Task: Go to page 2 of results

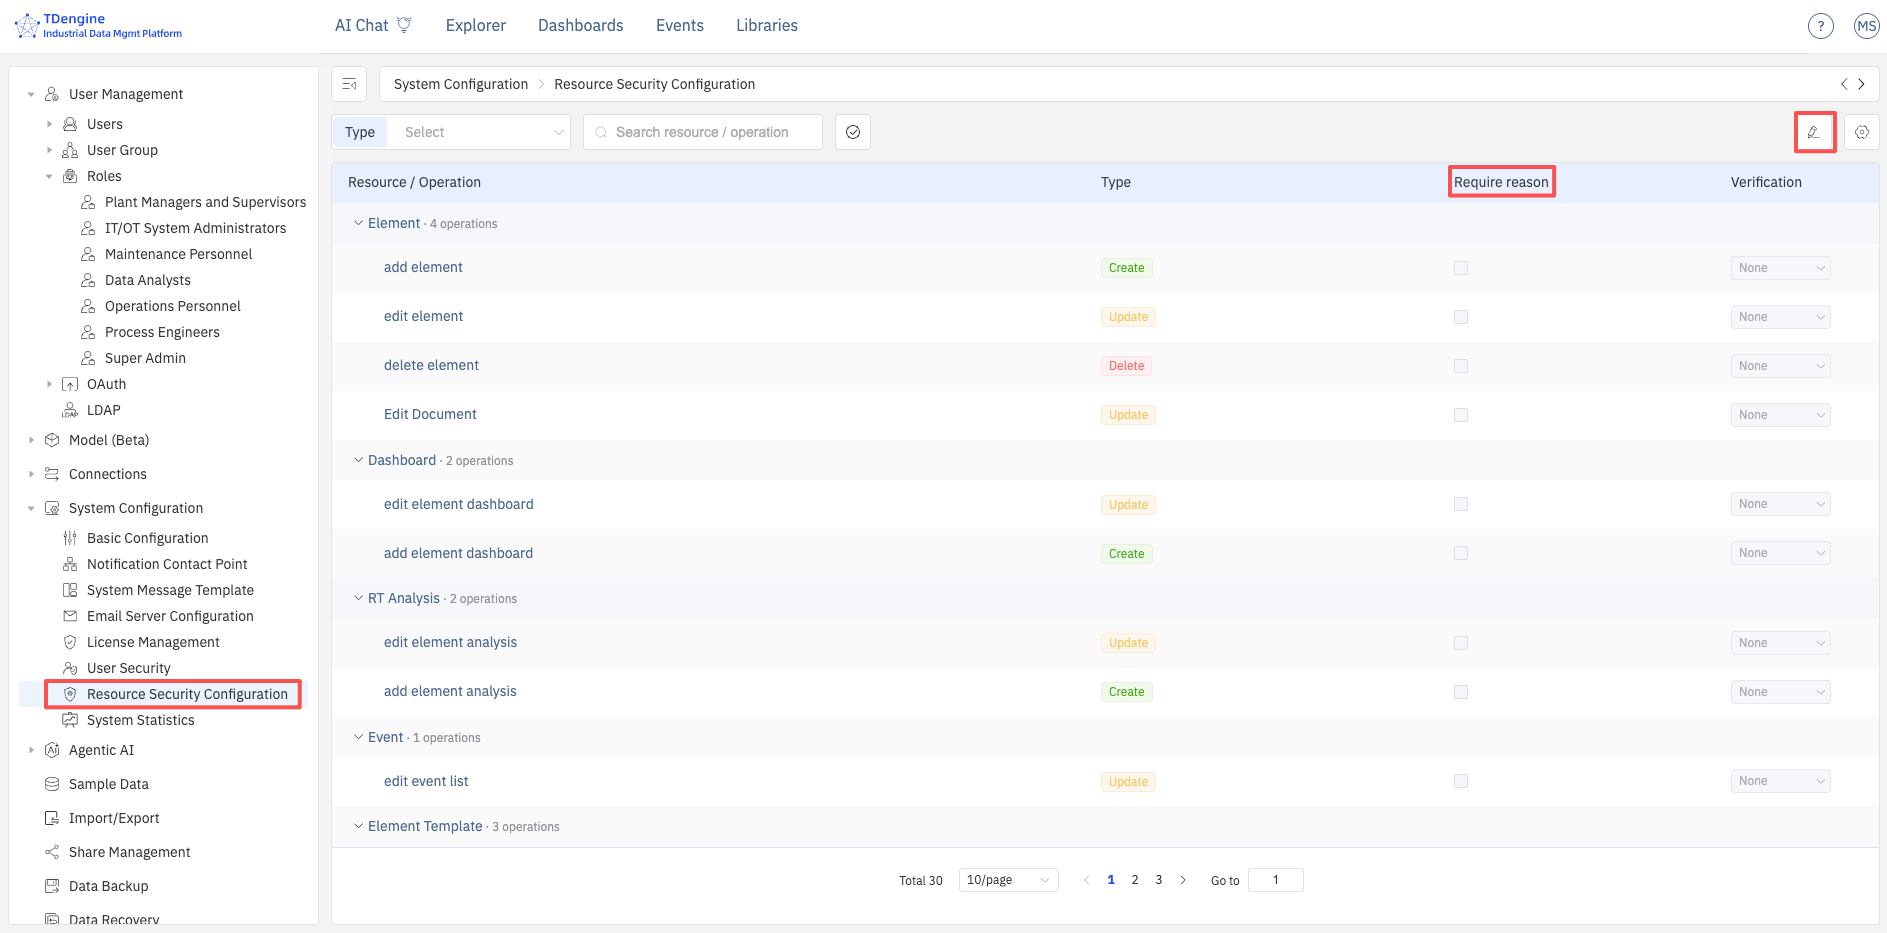Action: (x=1135, y=880)
